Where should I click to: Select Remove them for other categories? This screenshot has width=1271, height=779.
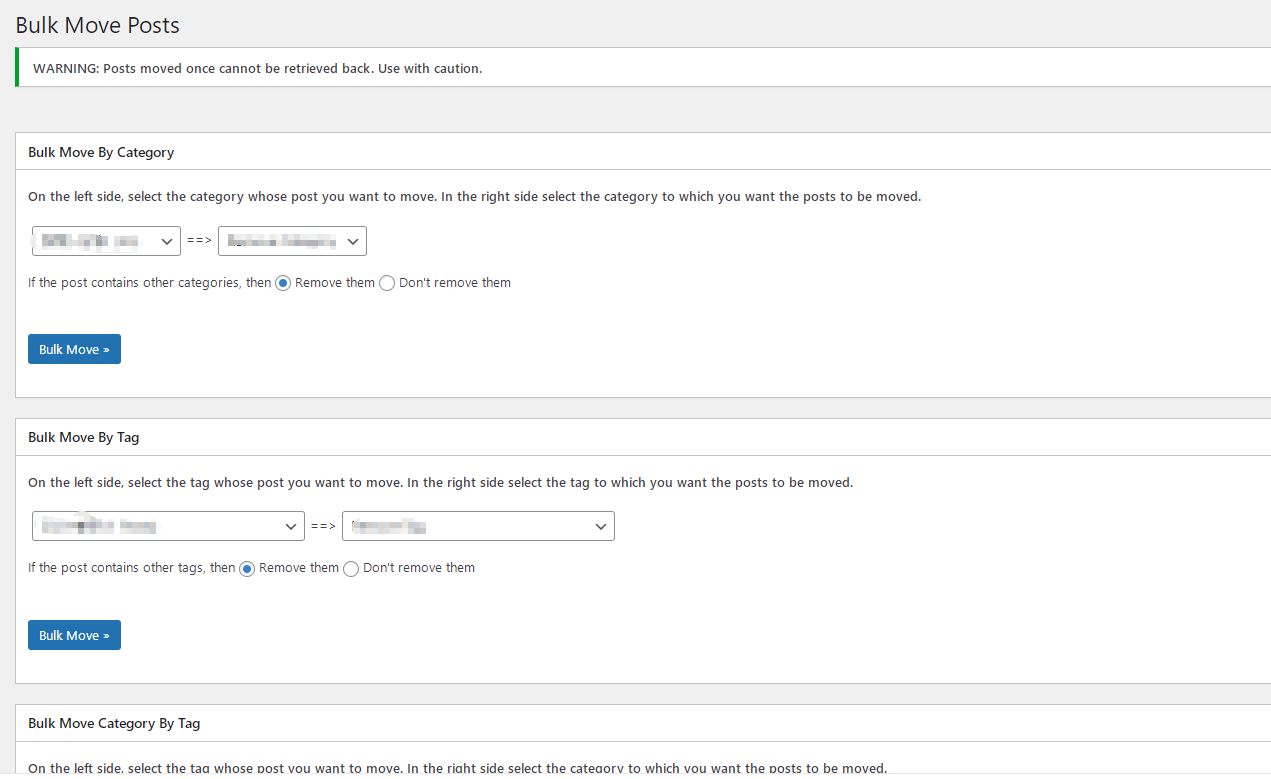click(x=283, y=283)
